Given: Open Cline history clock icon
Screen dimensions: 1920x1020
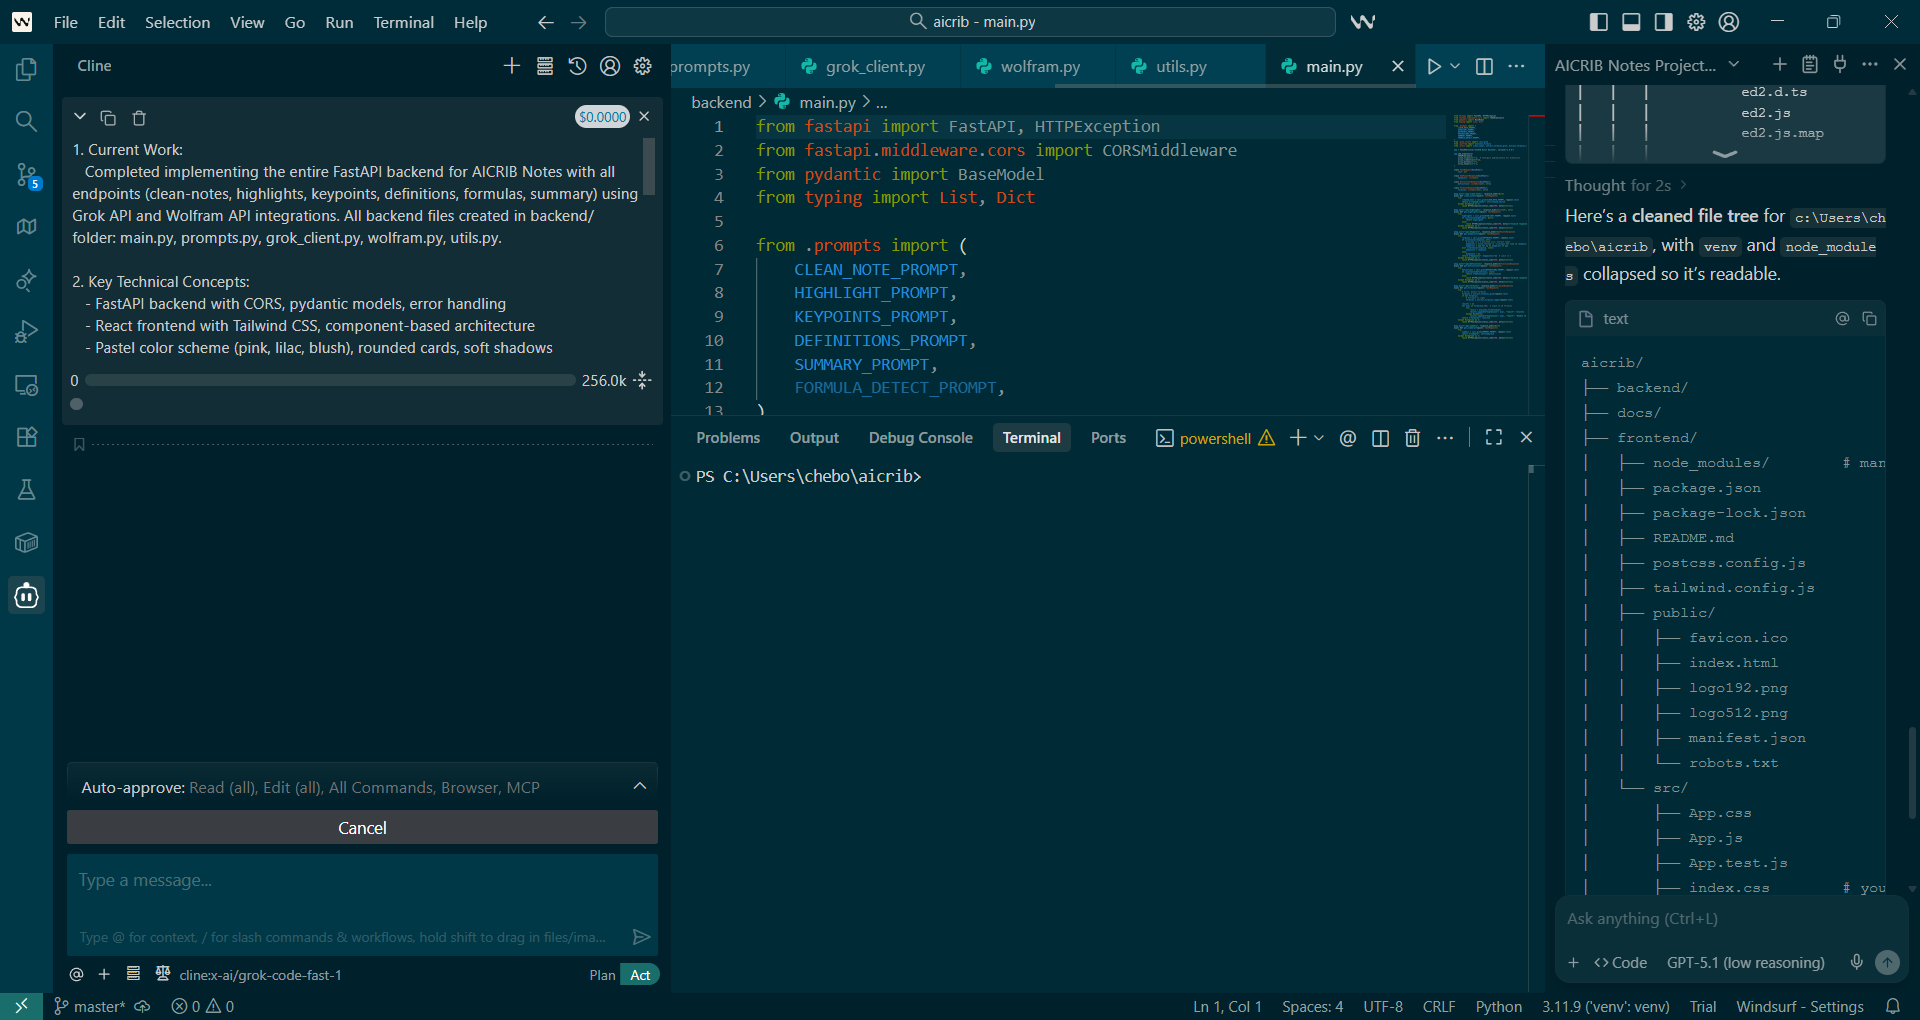Looking at the screenshot, I should click(577, 66).
